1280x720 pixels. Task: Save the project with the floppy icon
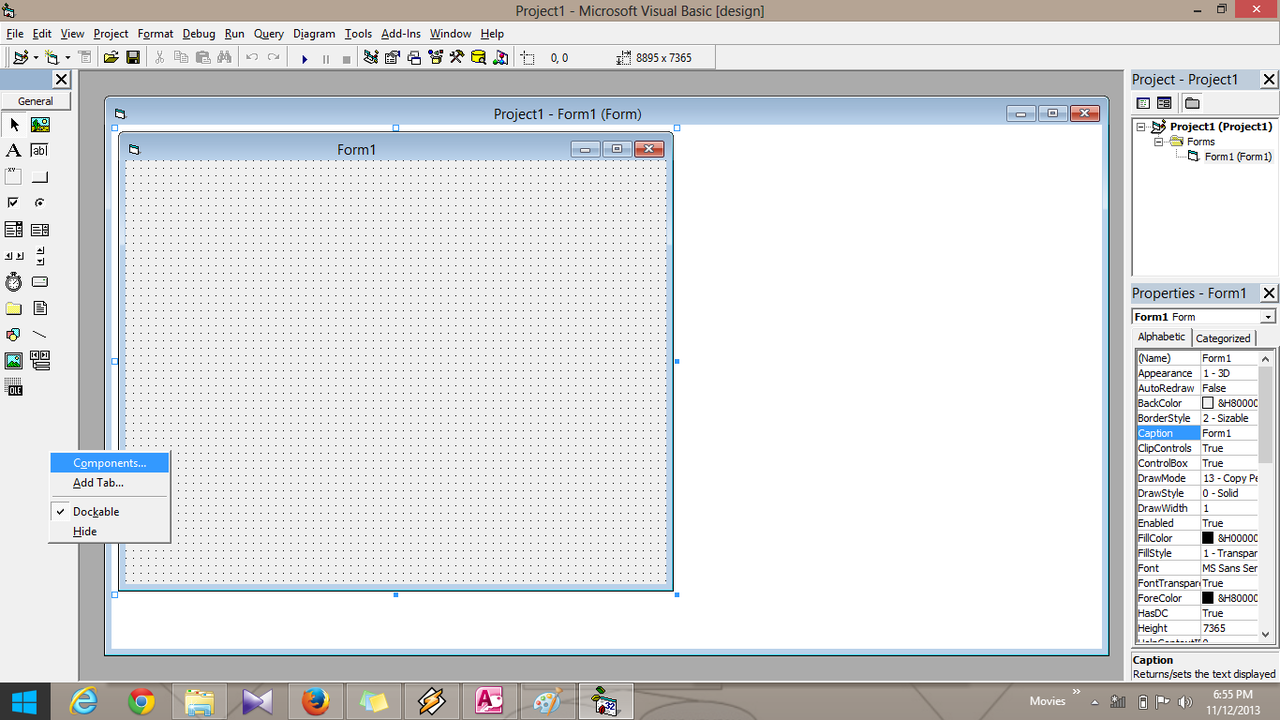[x=132, y=58]
